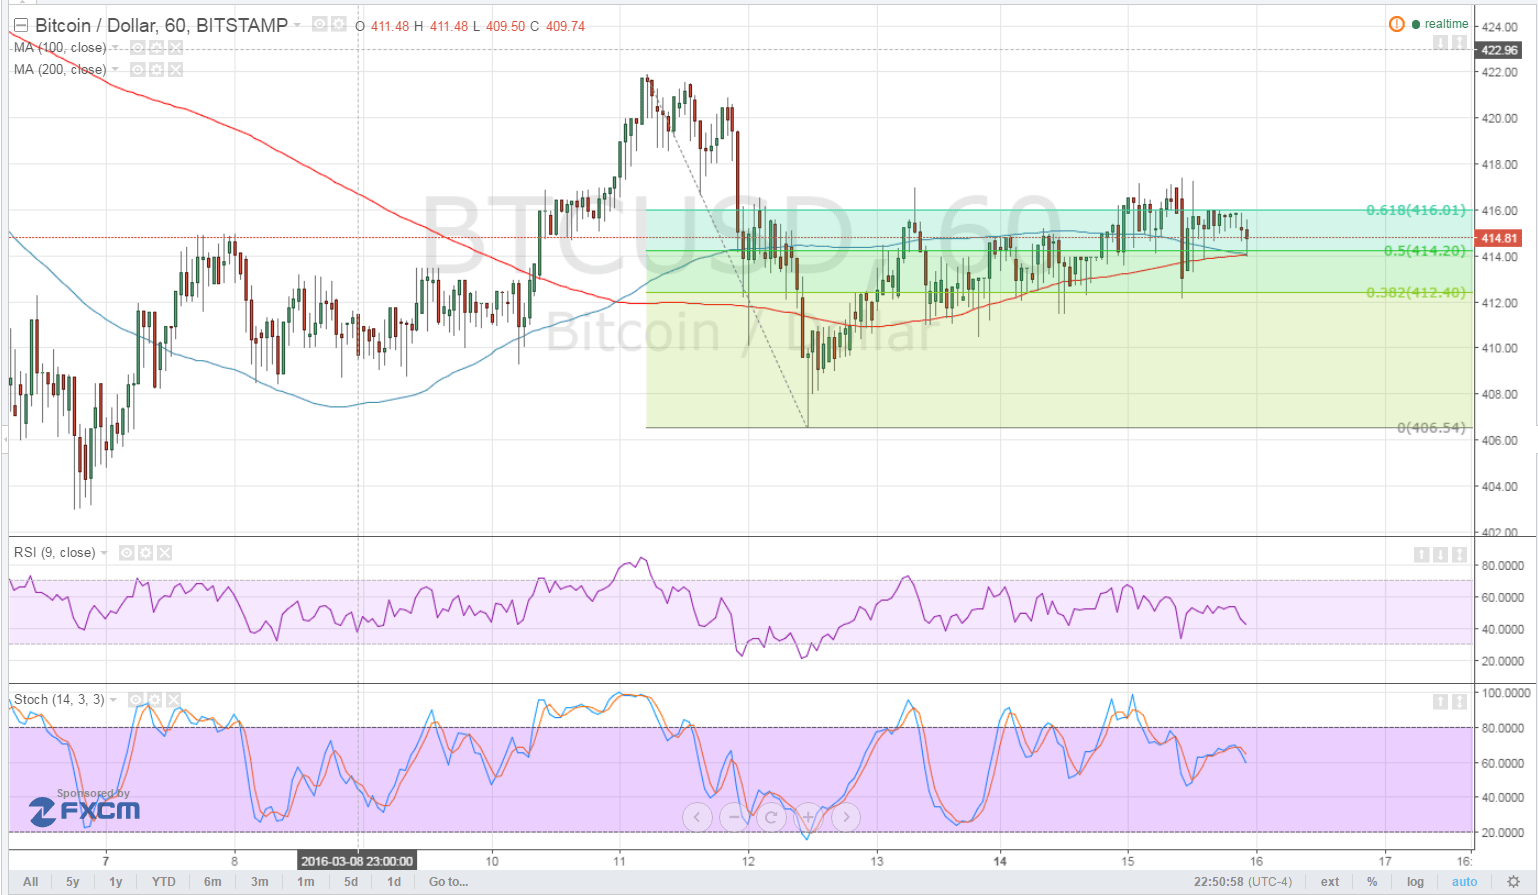Open the Stoch (14, 3, 3) dropdown arrow

(x=113, y=699)
